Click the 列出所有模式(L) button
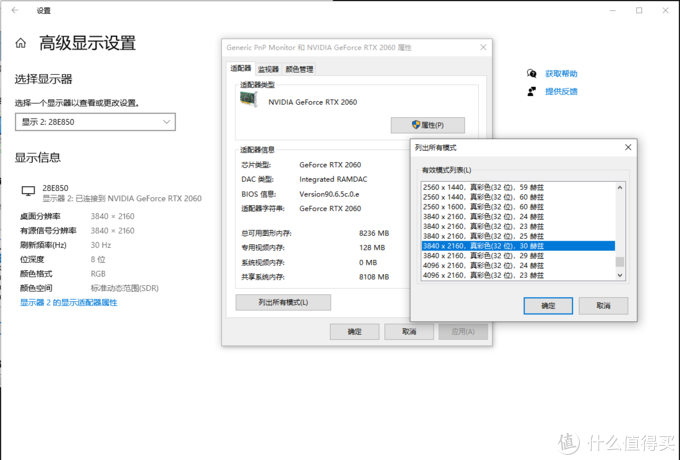This screenshot has height=460, width=680. tap(283, 302)
